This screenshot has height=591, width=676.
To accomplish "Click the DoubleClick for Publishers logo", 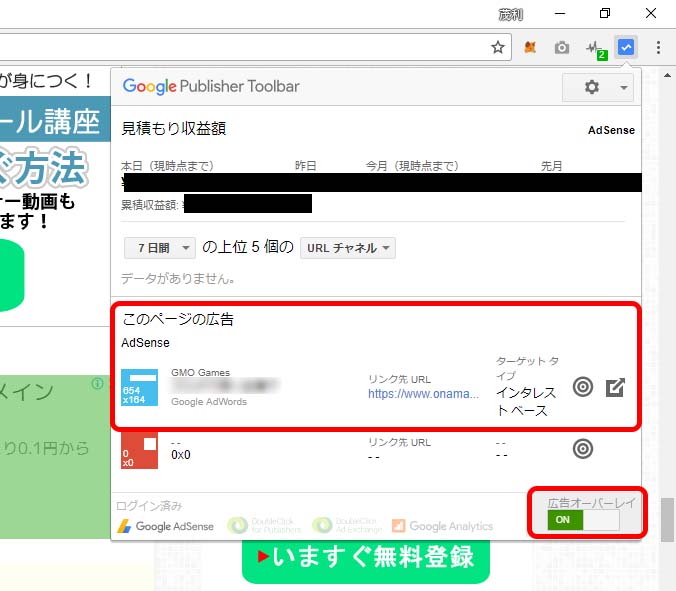I will (x=264, y=525).
